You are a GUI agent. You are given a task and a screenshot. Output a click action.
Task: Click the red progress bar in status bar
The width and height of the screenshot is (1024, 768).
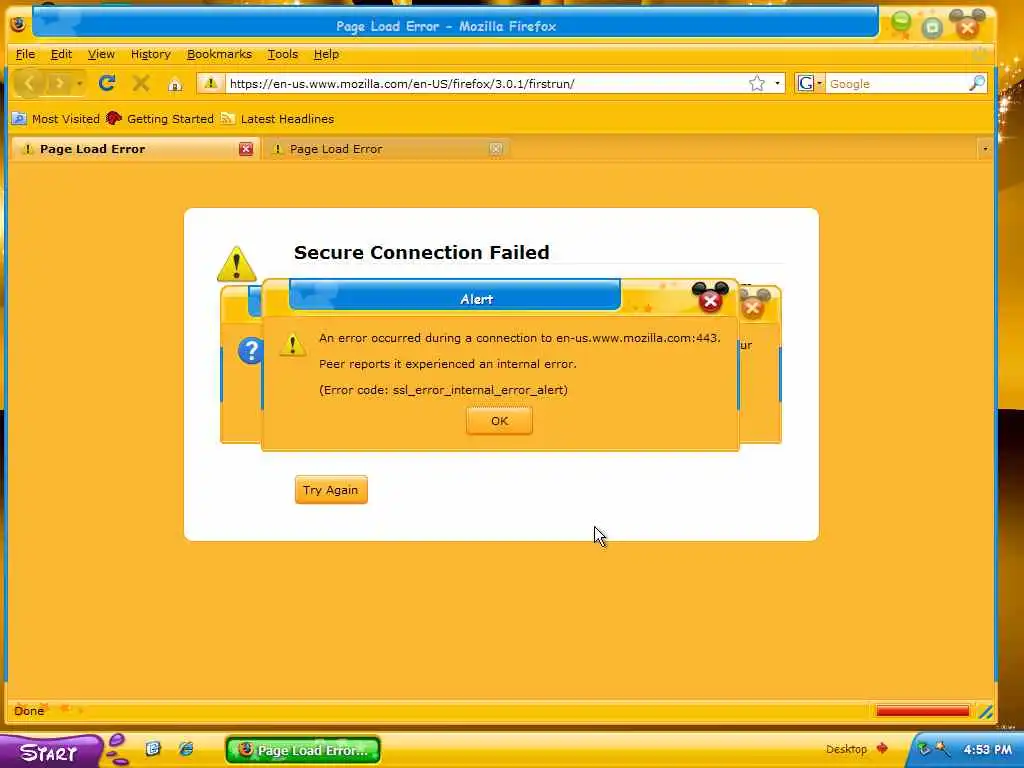click(x=922, y=711)
